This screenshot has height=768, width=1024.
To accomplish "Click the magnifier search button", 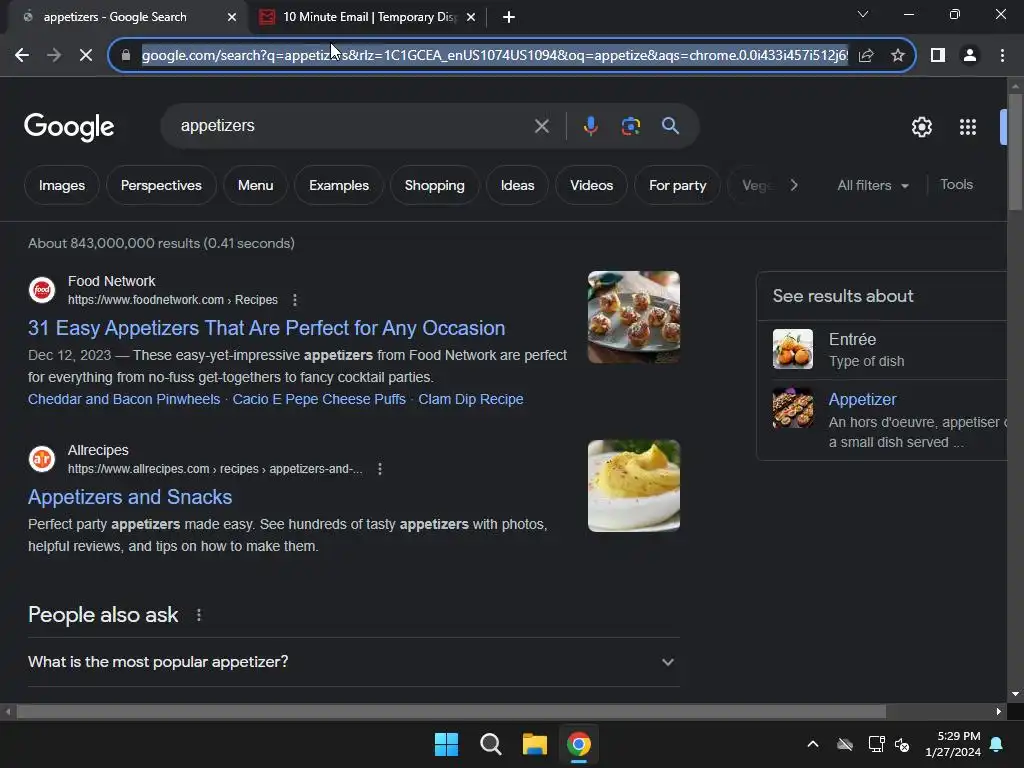I will point(670,126).
